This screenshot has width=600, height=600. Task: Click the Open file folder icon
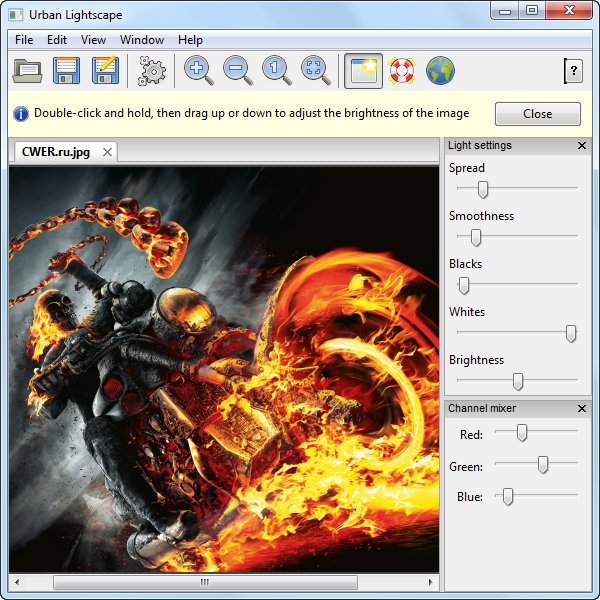pyautogui.click(x=27, y=71)
